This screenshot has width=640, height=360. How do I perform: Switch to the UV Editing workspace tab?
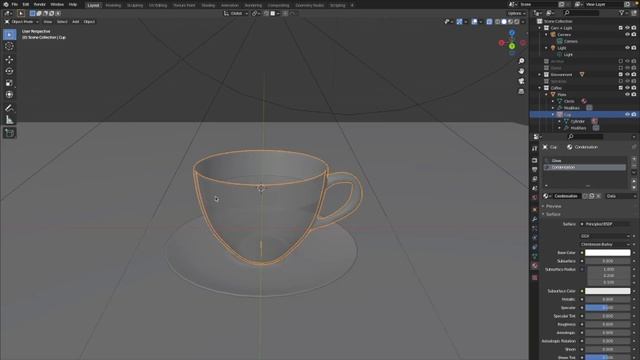[x=158, y=5]
